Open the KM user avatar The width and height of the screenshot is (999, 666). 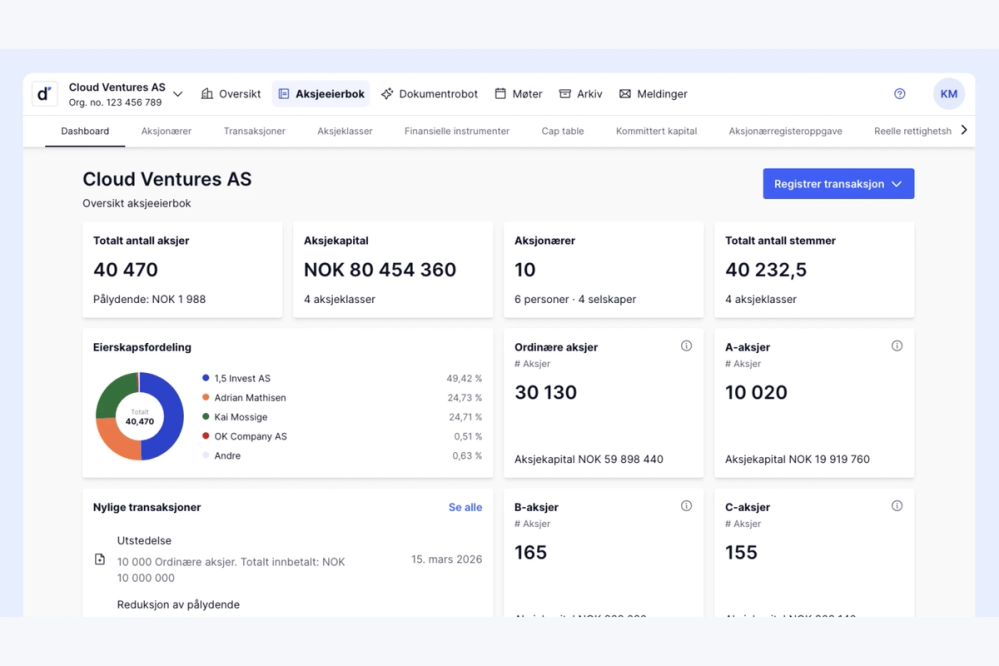tap(949, 94)
